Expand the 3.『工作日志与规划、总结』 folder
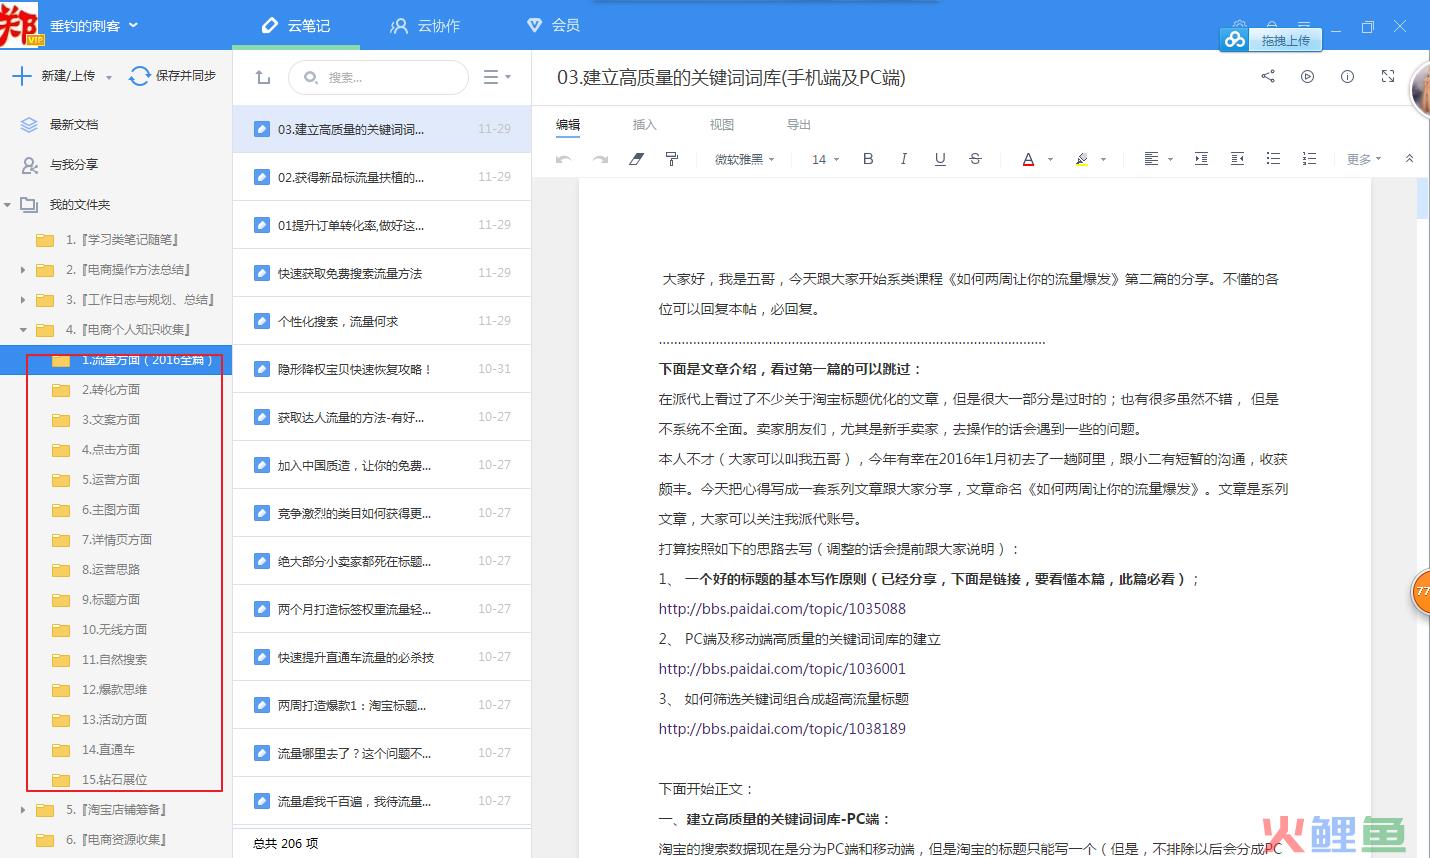This screenshot has height=858, width=1430. click(23, 300)
